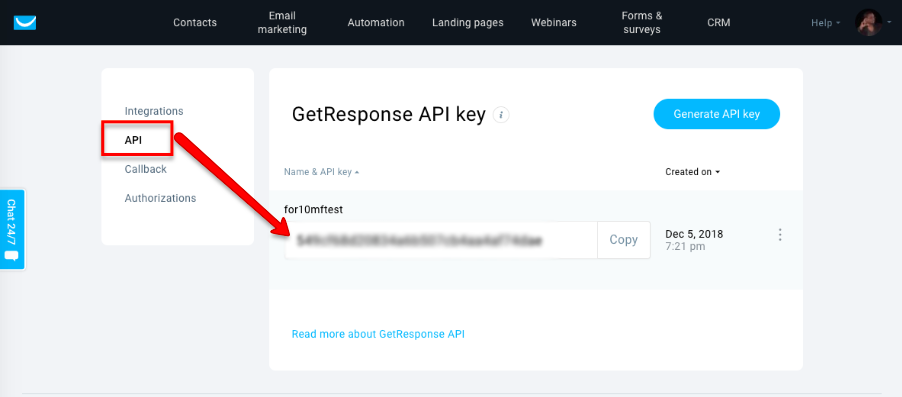Open Landing pages section
This screenshot has width=902, height=397.
pyautogui.click(x=468, y=22)
